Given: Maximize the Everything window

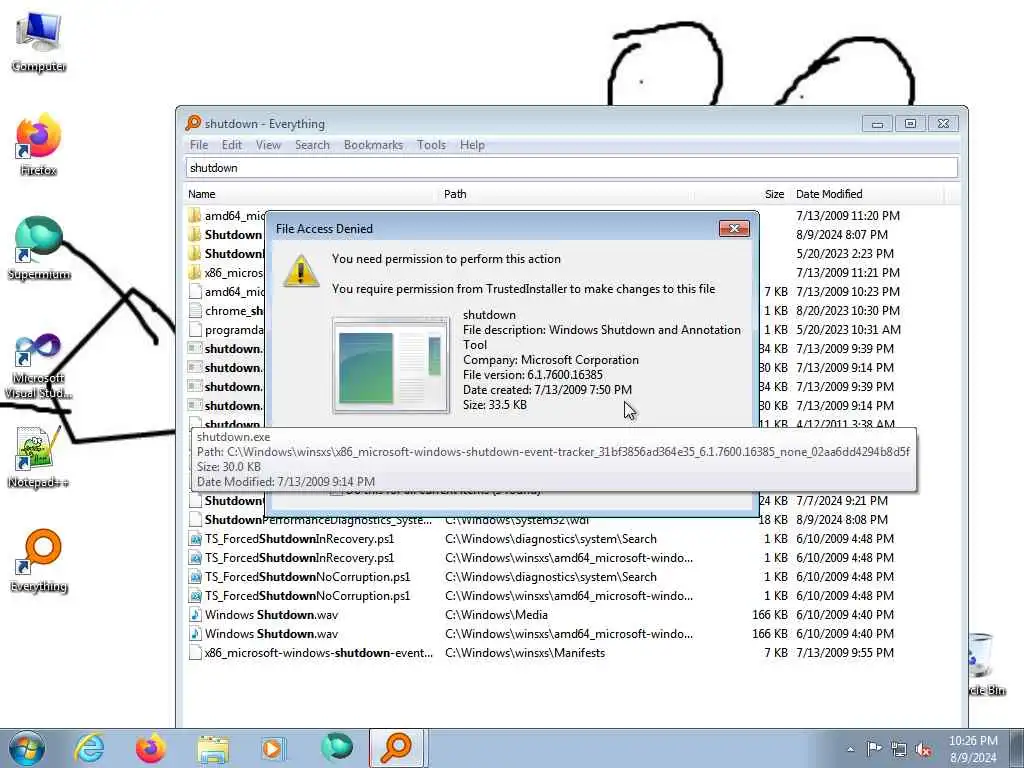Looking at the screenshot, I should tap(910, 123).
